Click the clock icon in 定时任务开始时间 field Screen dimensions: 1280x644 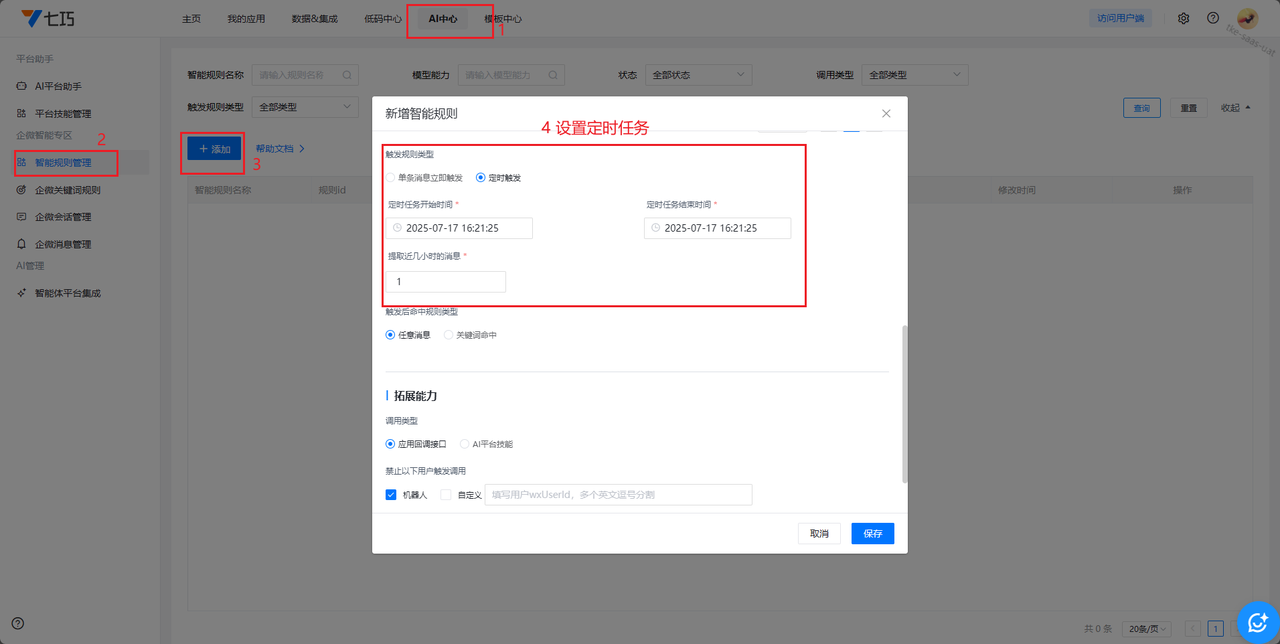pyautogui.click(x=397, y=228)
